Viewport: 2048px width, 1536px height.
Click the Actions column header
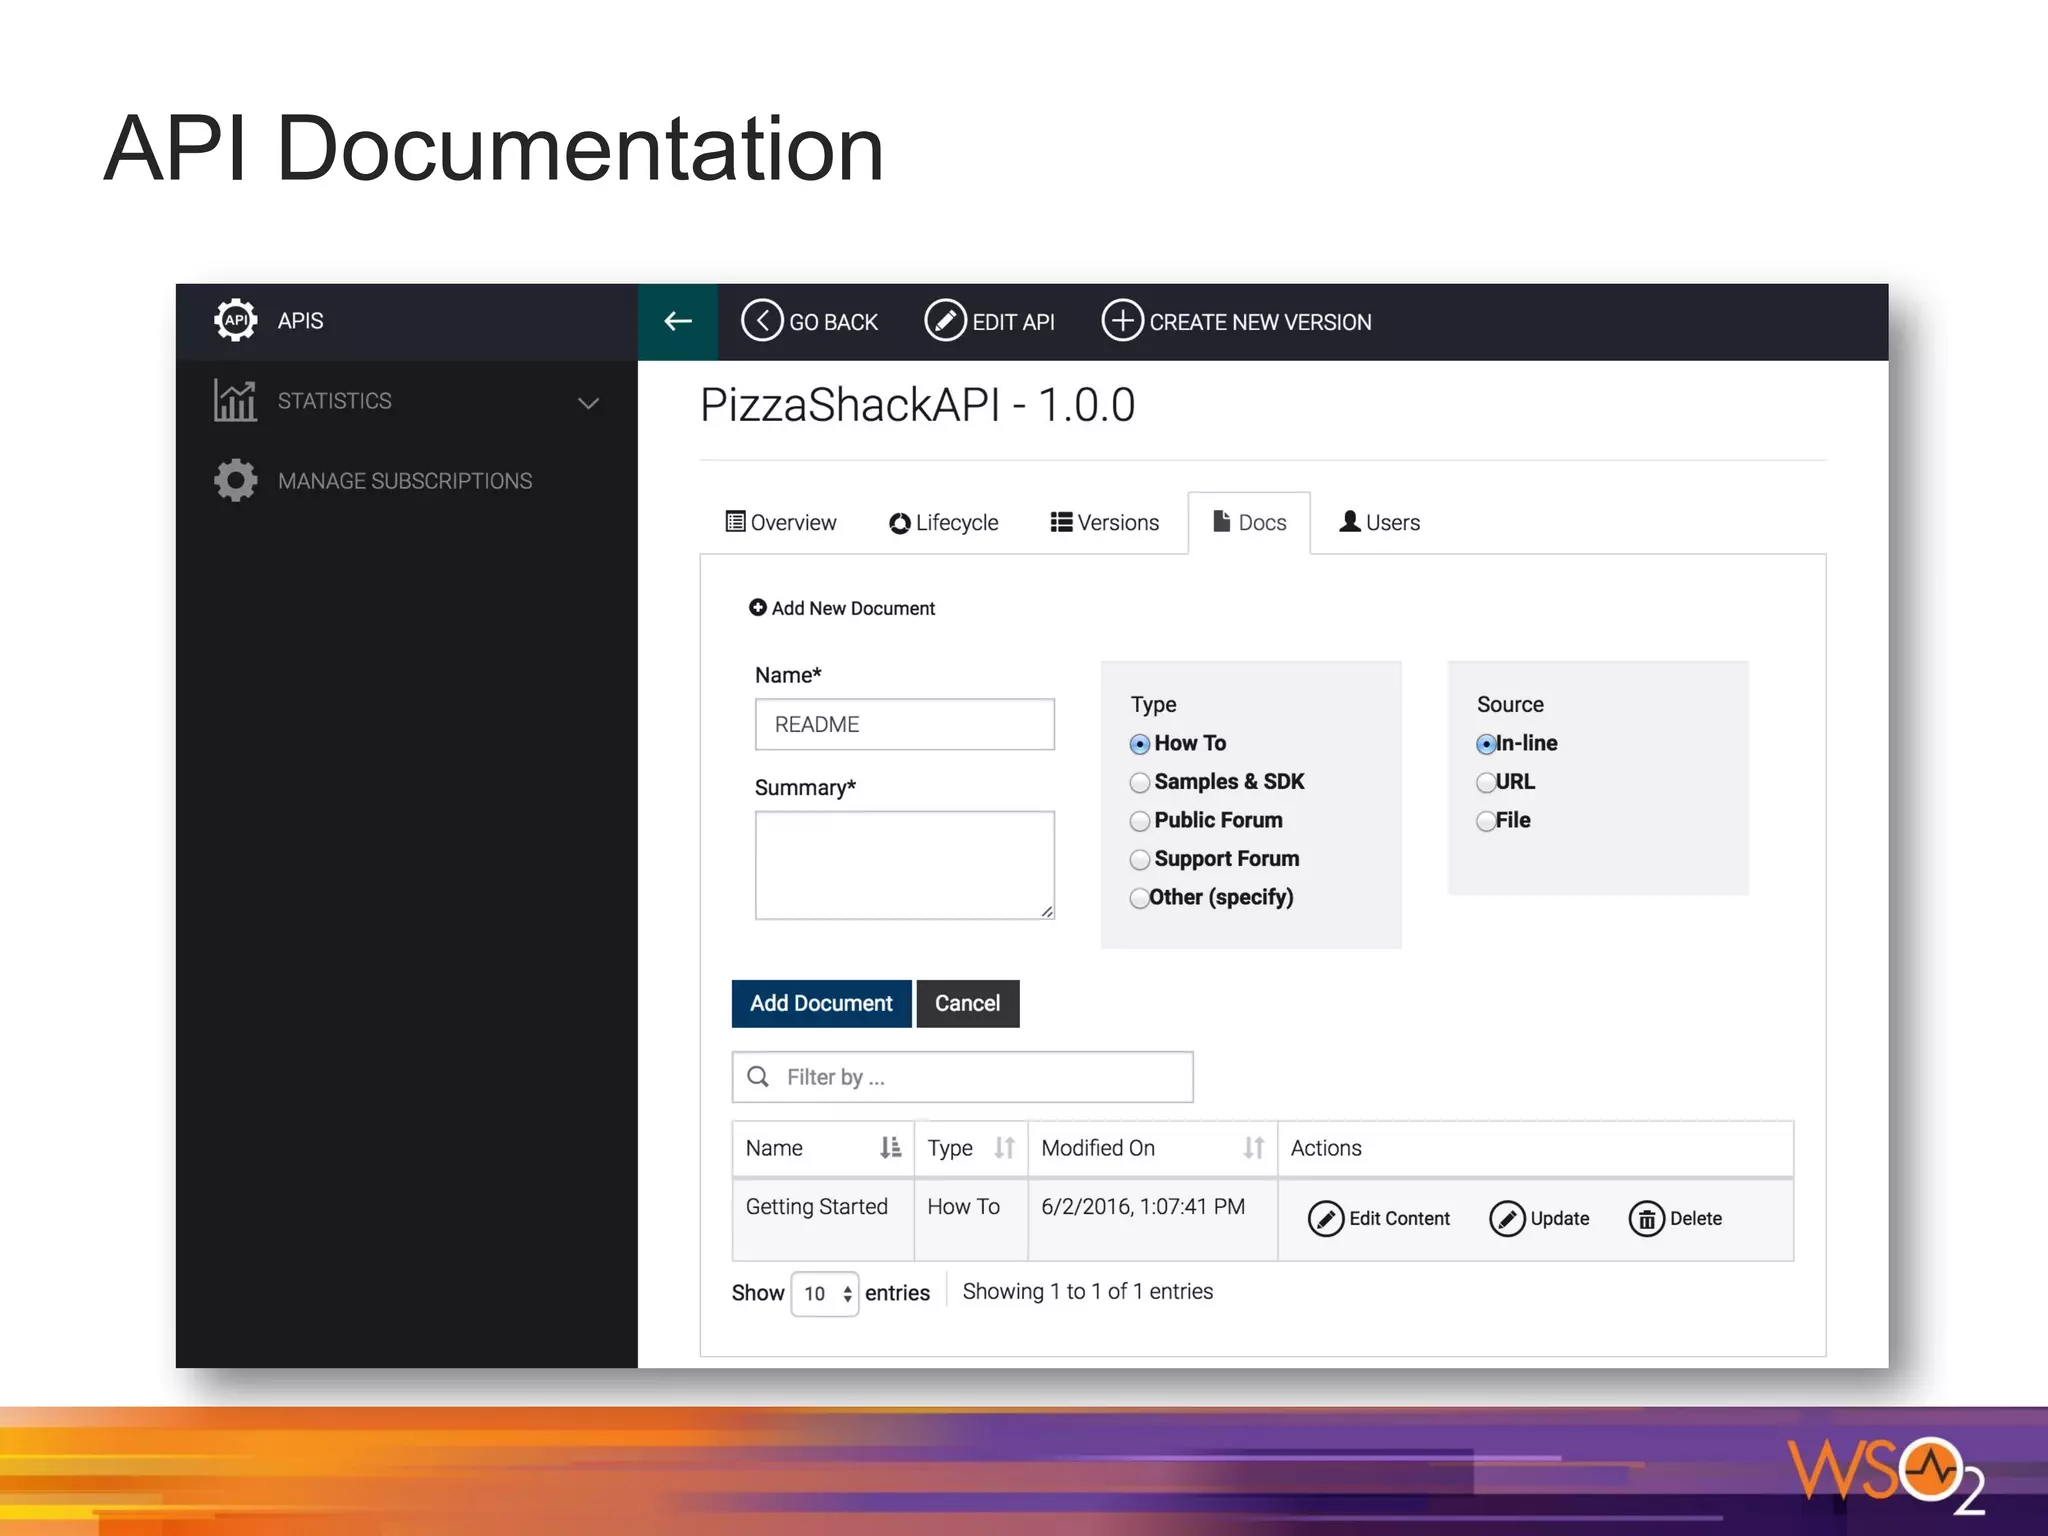(1535, 1148)
